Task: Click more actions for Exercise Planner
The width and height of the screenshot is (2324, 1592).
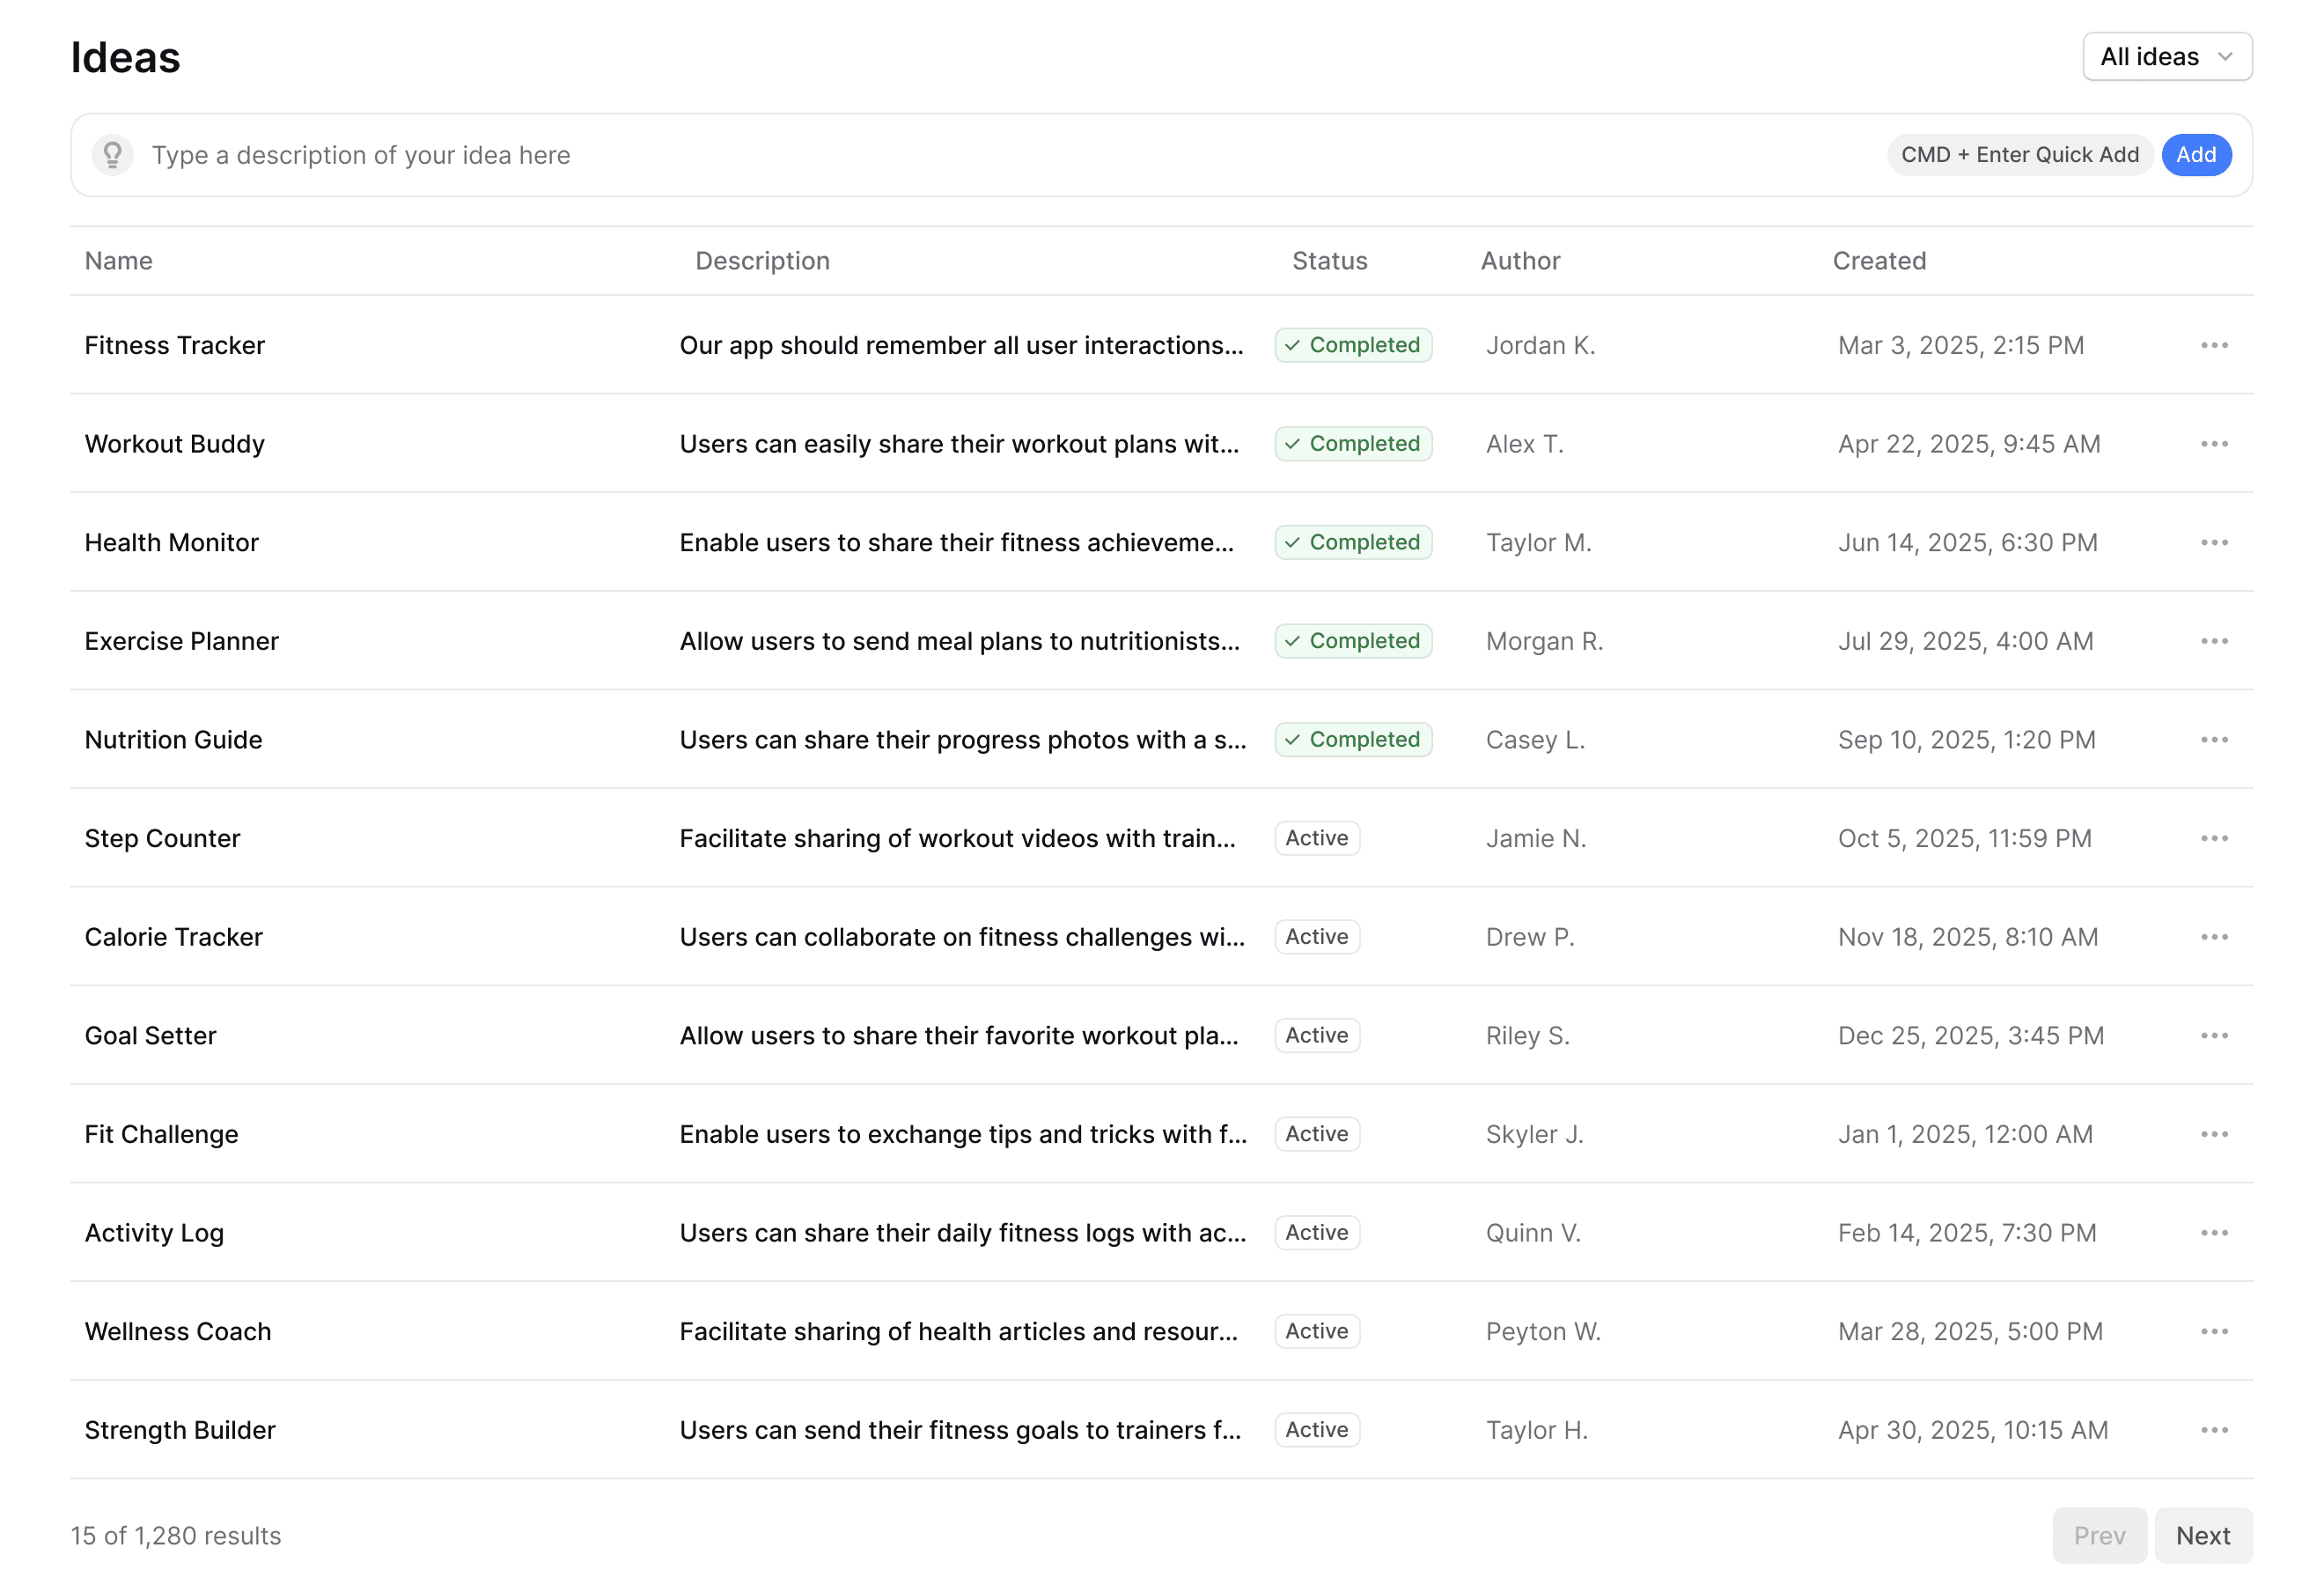Action: [2213, 641]
